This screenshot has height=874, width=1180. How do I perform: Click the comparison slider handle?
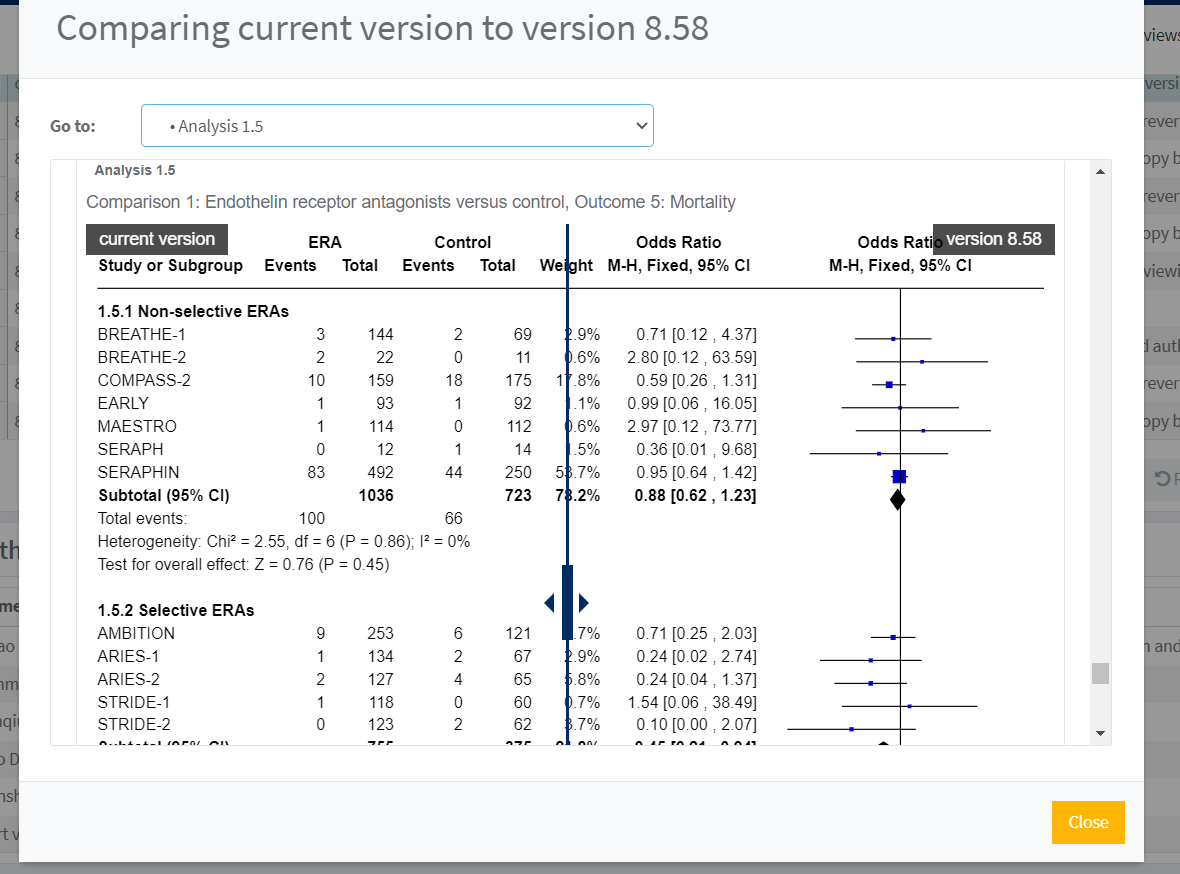tap(567, 602)
